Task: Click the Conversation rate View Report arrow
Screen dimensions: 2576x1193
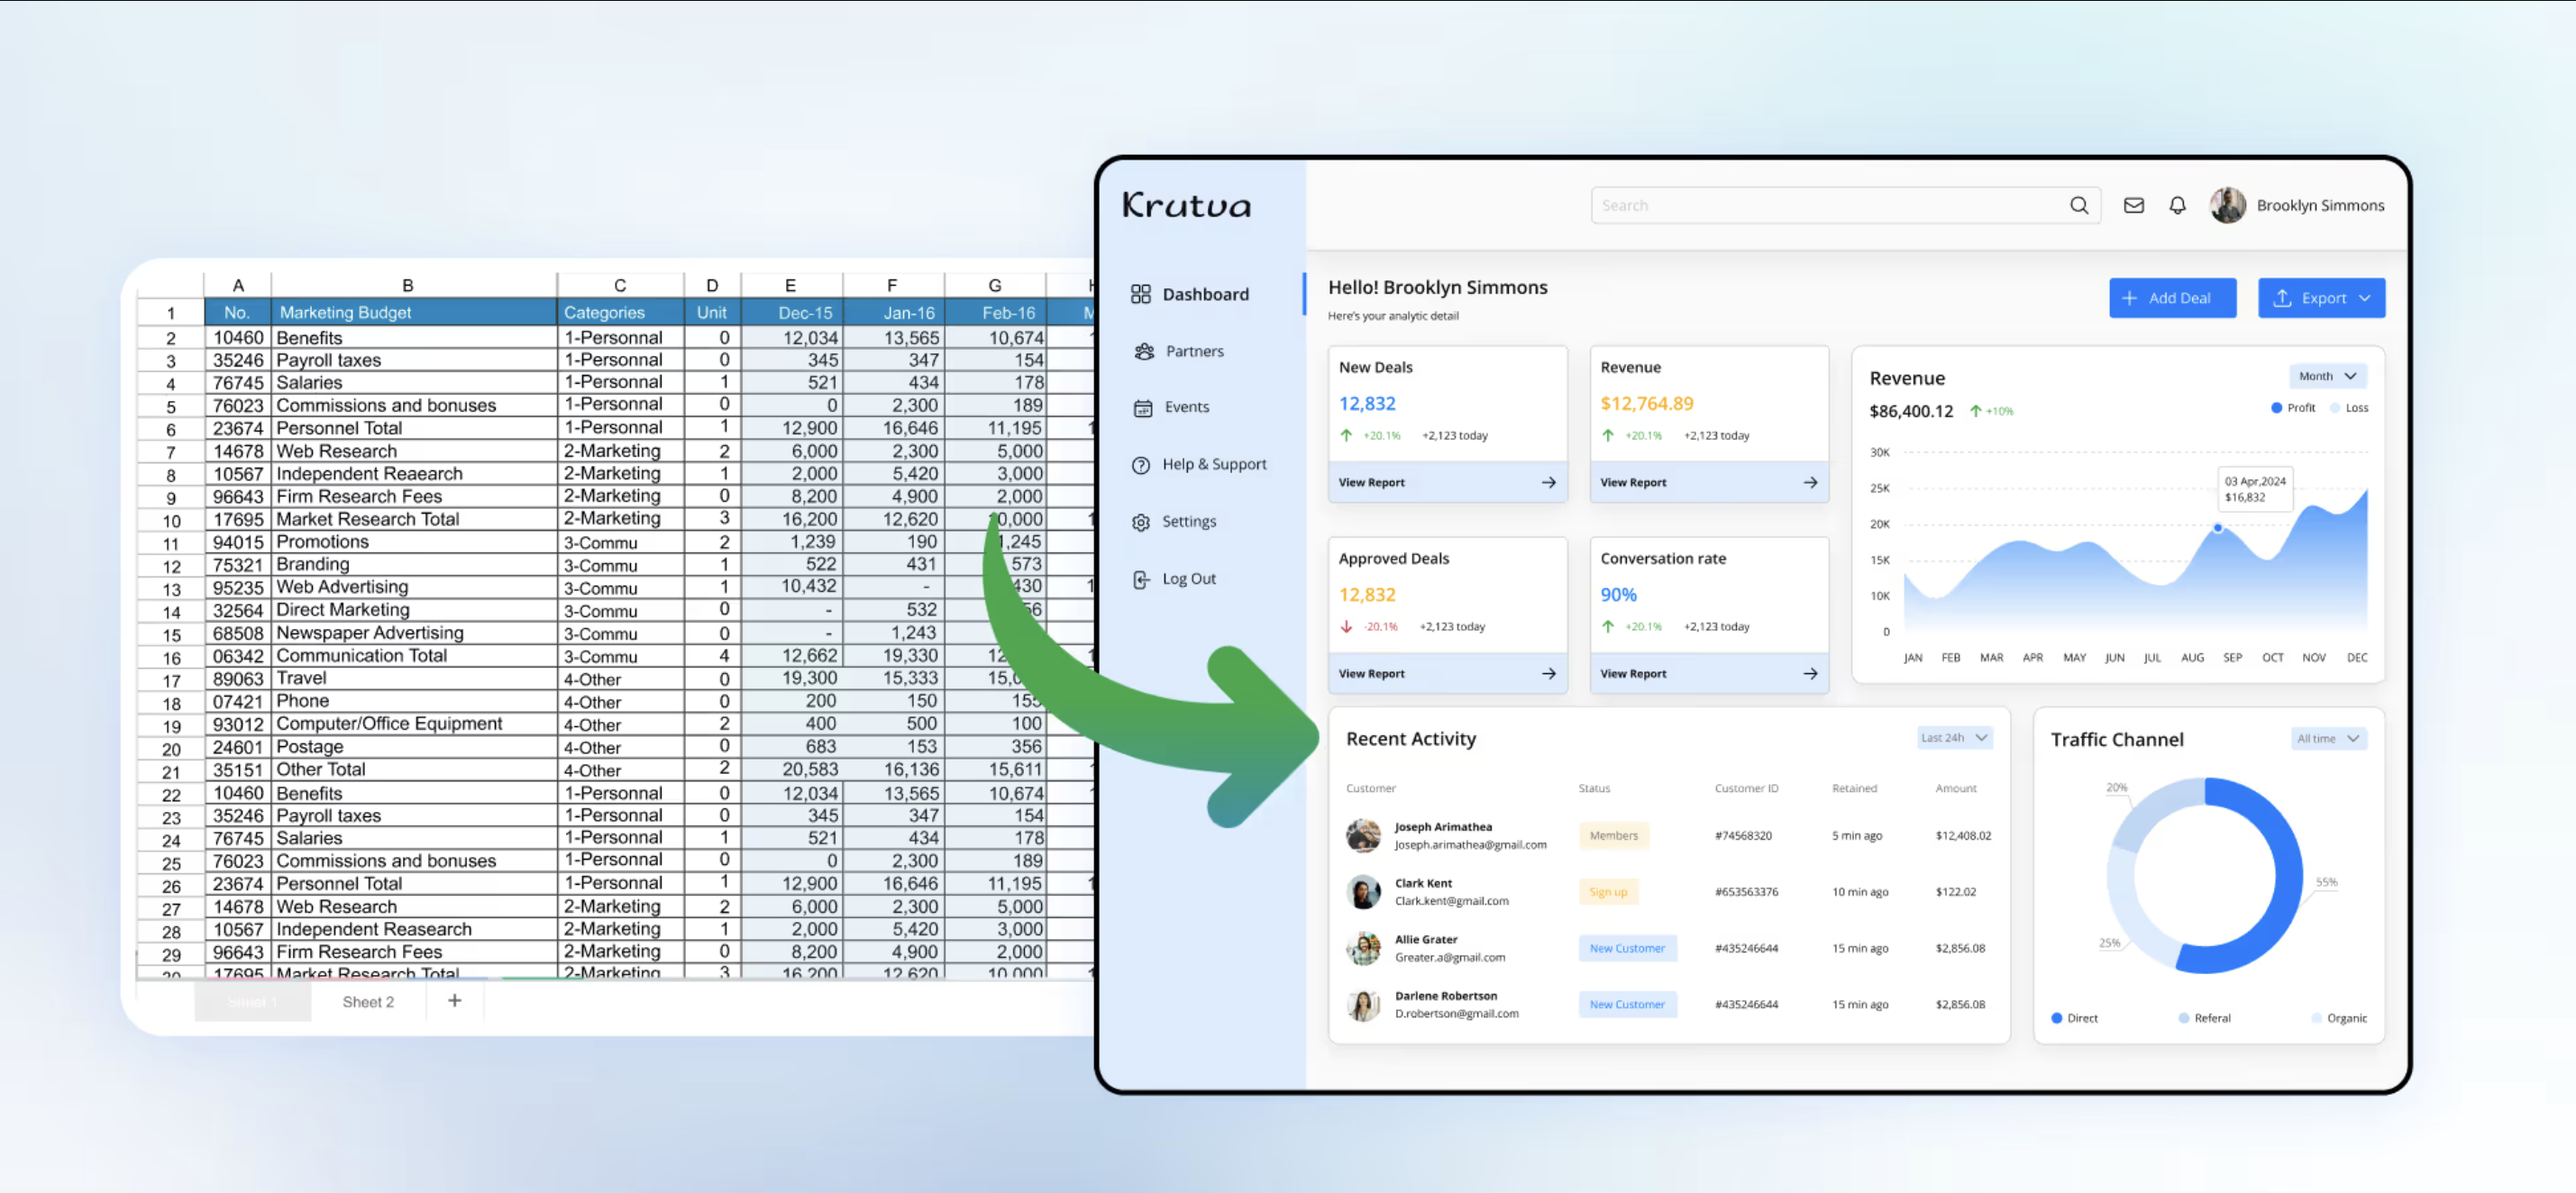Action: tap(1810, 674)
